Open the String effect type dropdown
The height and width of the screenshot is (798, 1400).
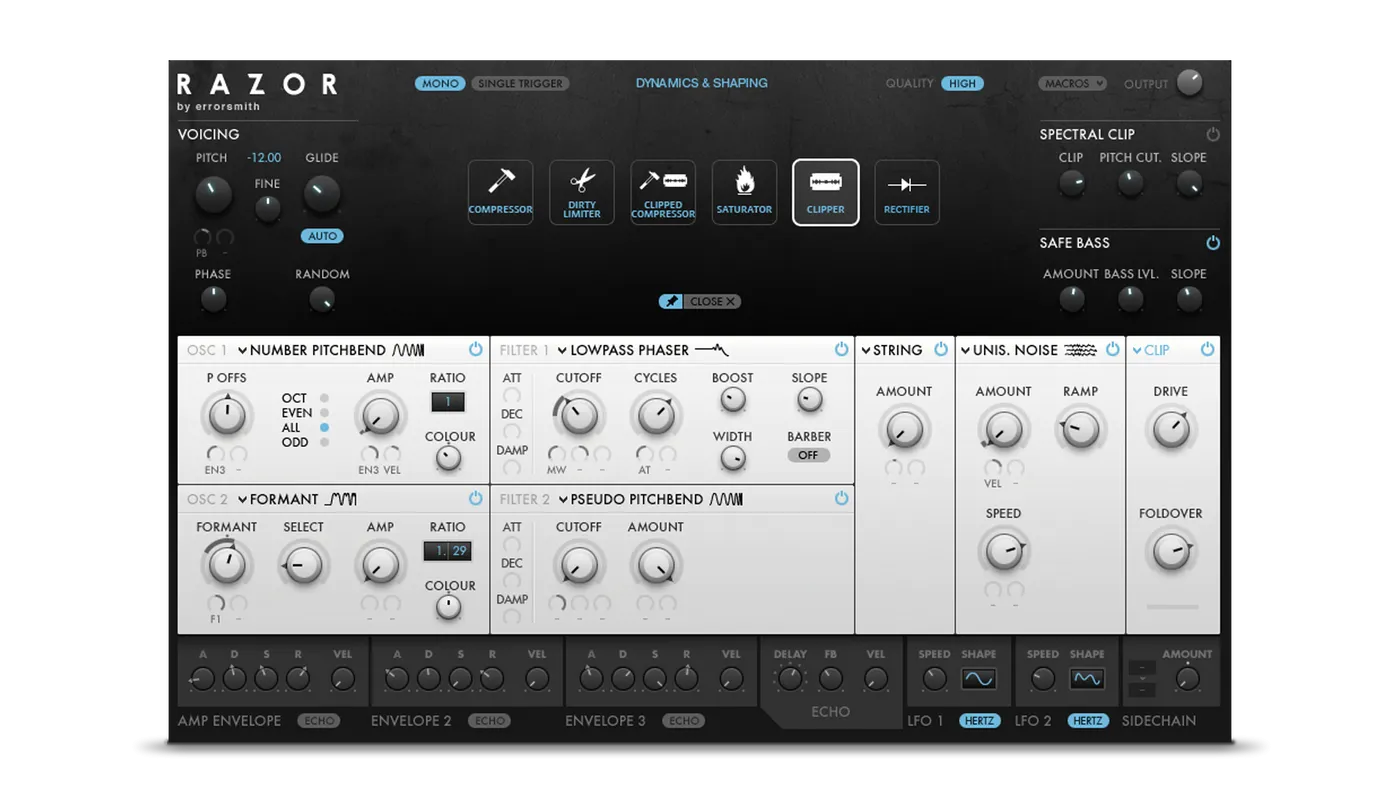892,350
